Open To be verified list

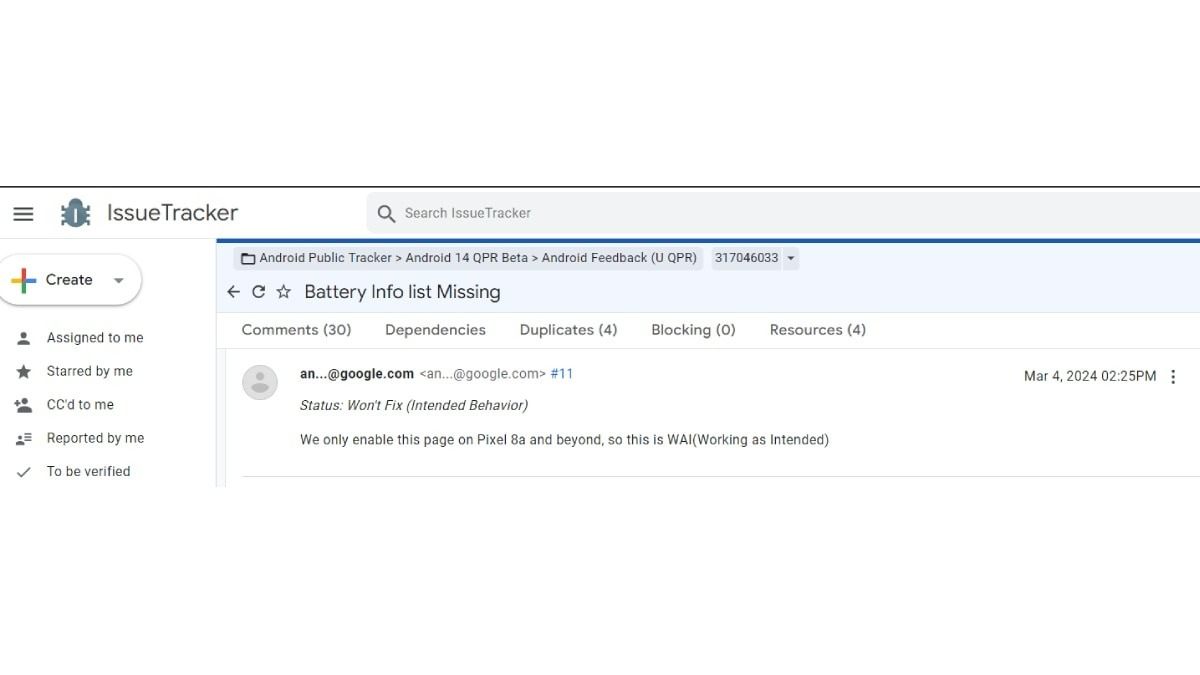88,471
